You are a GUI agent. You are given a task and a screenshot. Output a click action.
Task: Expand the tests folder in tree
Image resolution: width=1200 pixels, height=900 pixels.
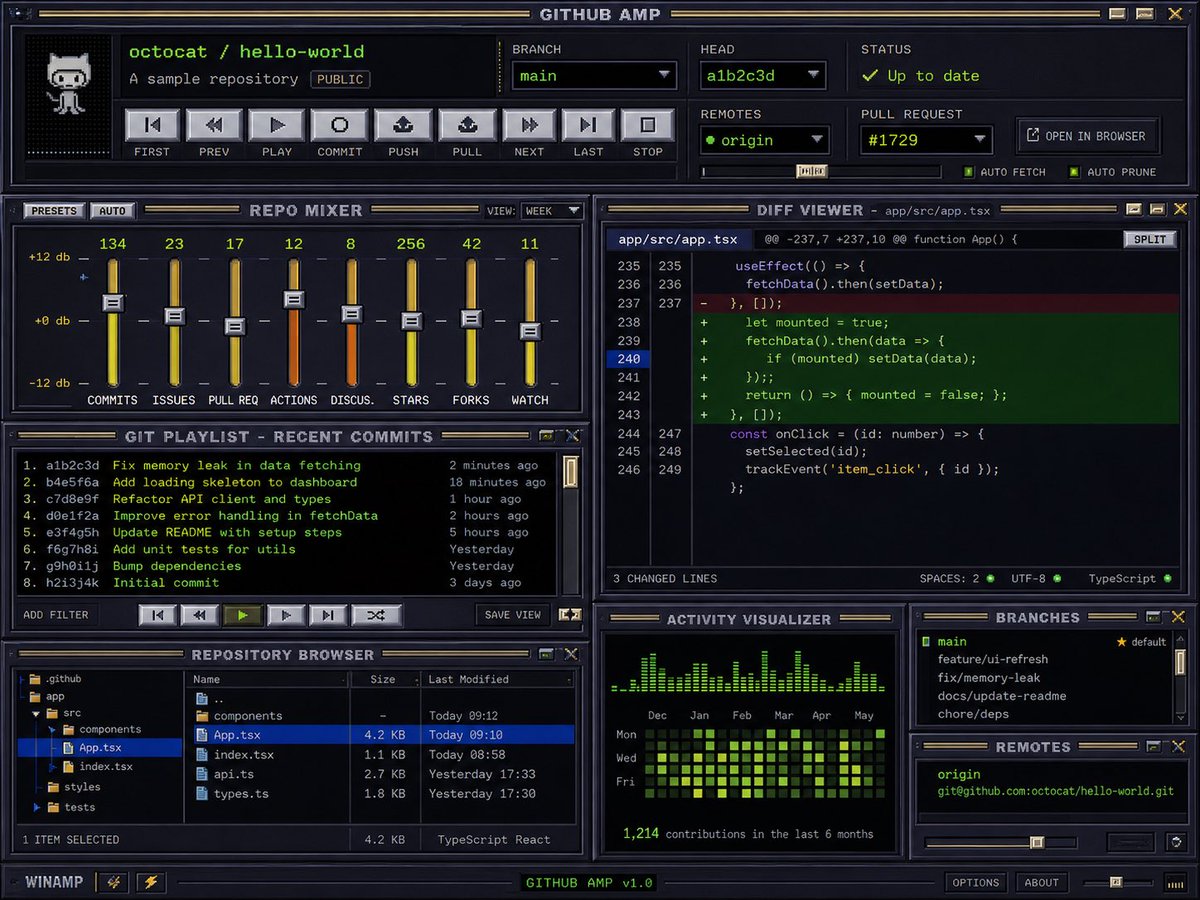pos(37,807)
